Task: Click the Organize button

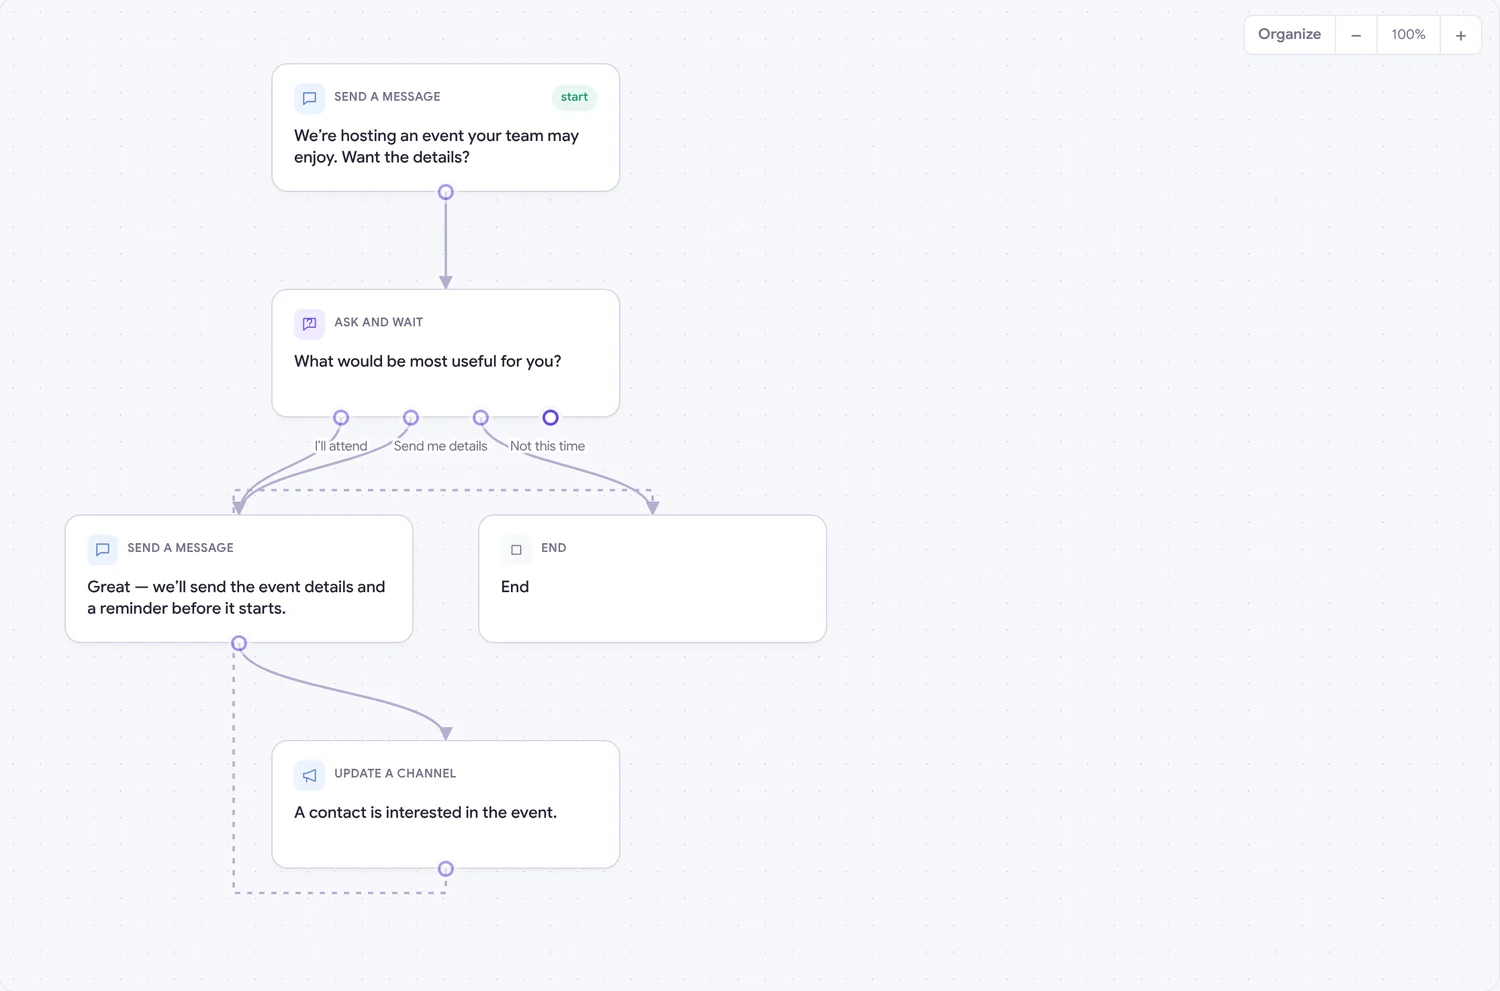Action: [1289, 35]
